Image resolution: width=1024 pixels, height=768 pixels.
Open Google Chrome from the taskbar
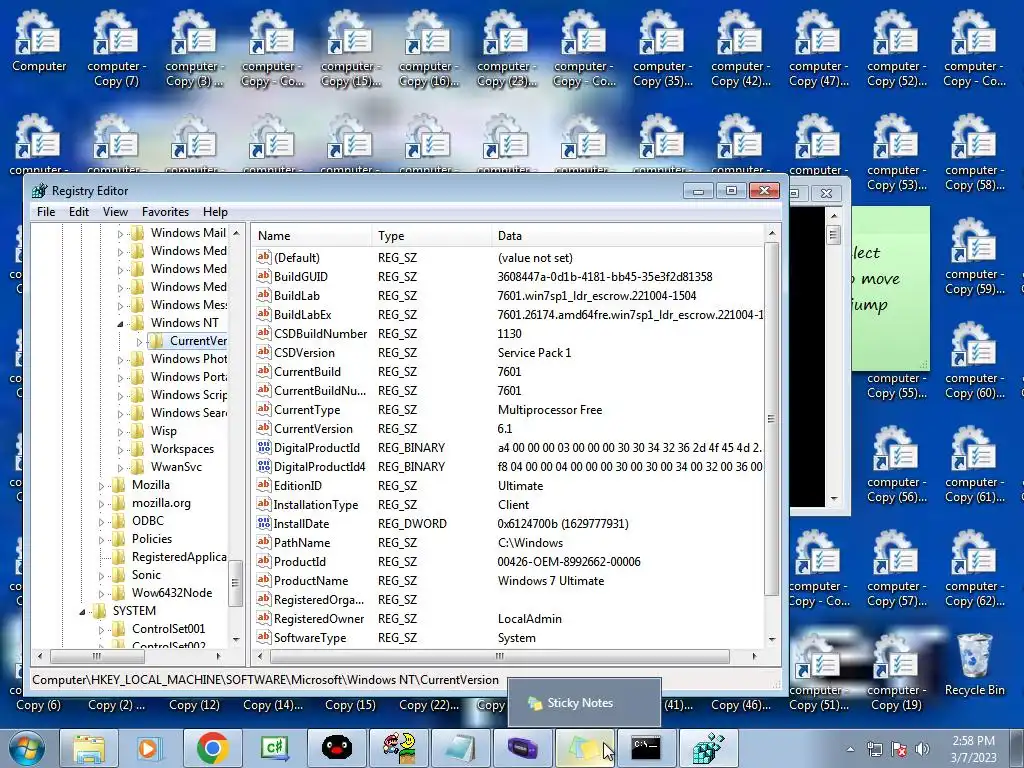click(x=212, y=748)
